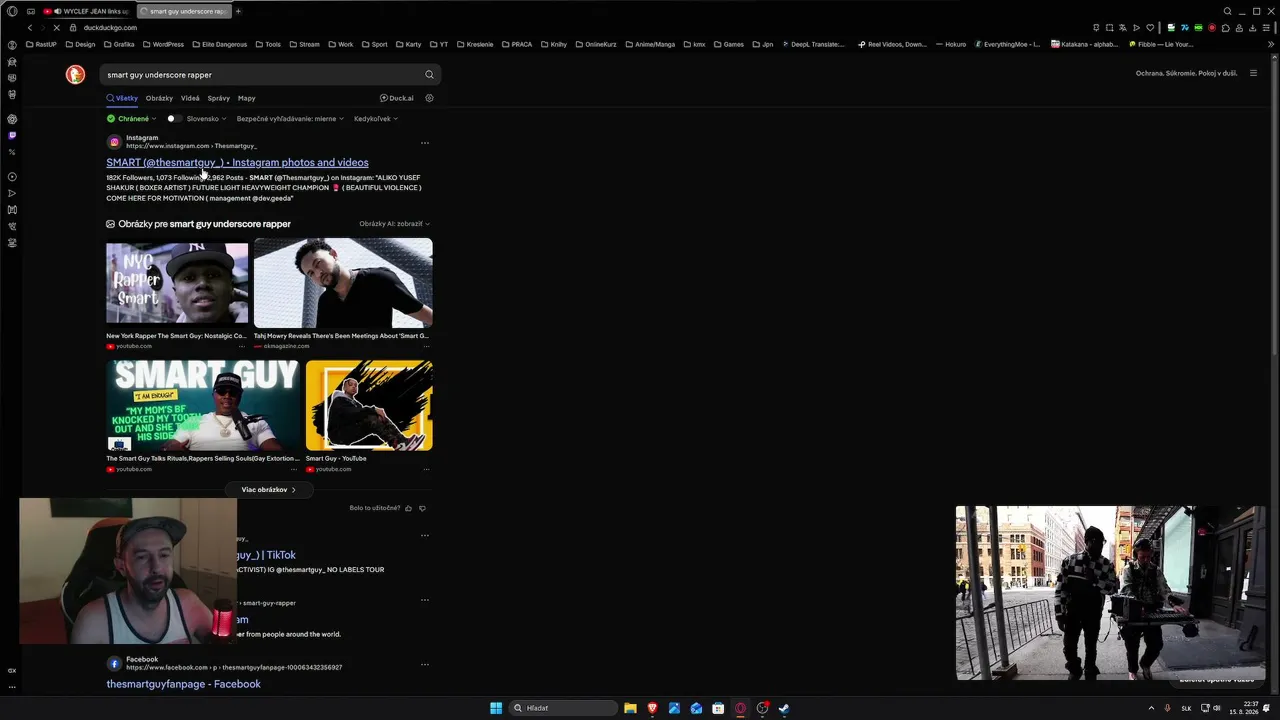Open DuckDuckGo search settings gear
The height and width of the screenshot is (720, 1280).
click(429, 98)
